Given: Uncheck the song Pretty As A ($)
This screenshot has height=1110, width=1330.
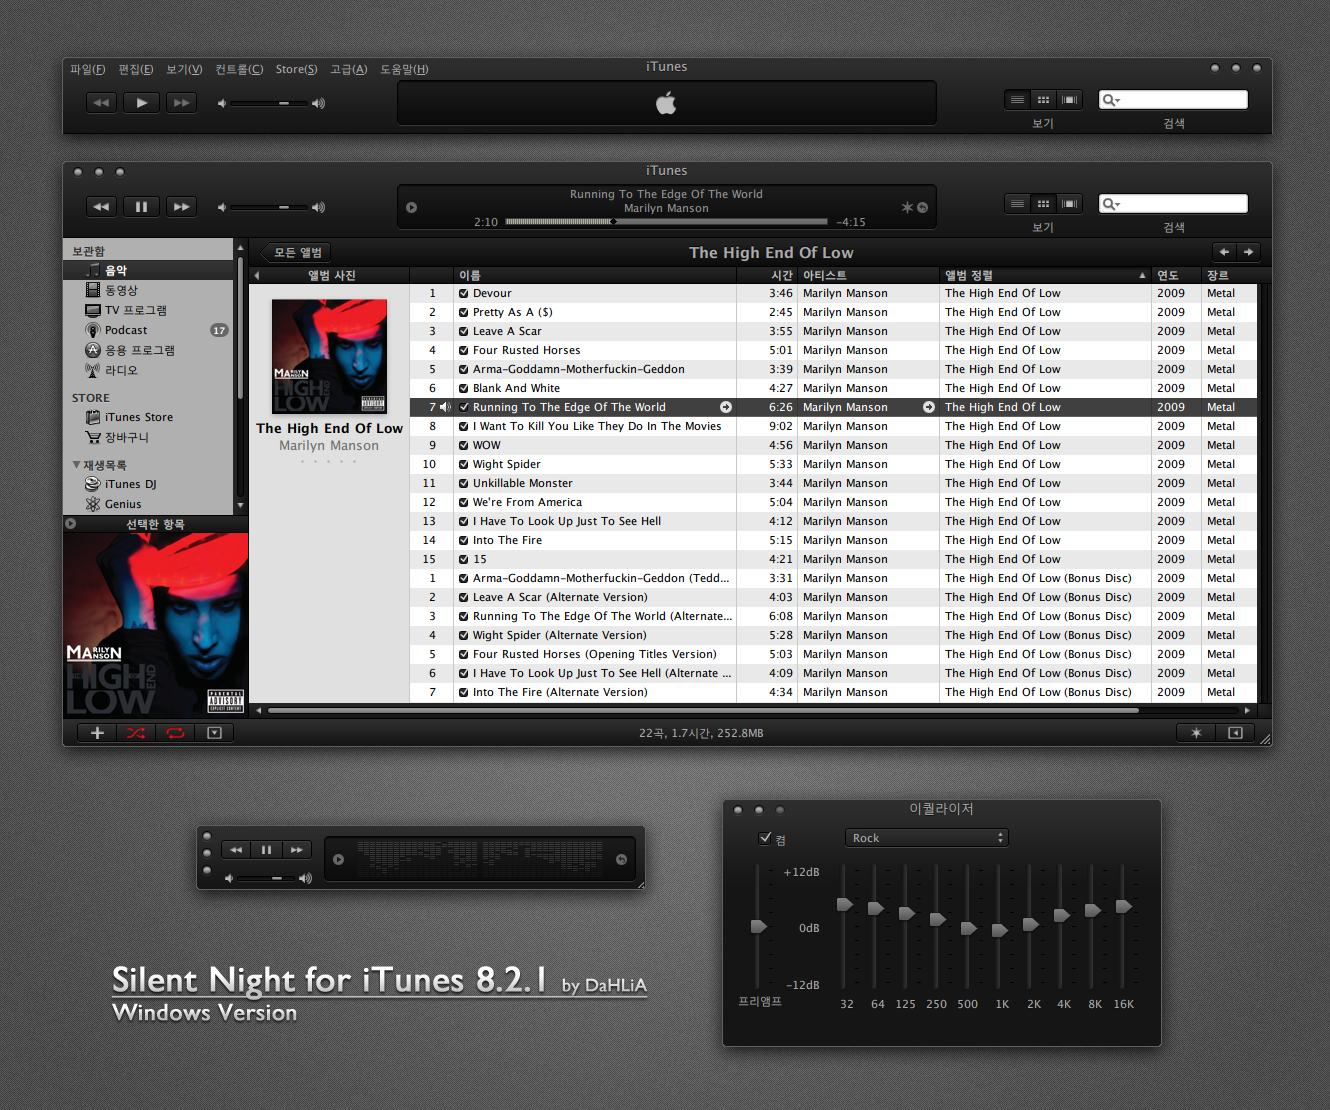Looking at the screenshot, I should pyautogui.click(x=464, y=313).
